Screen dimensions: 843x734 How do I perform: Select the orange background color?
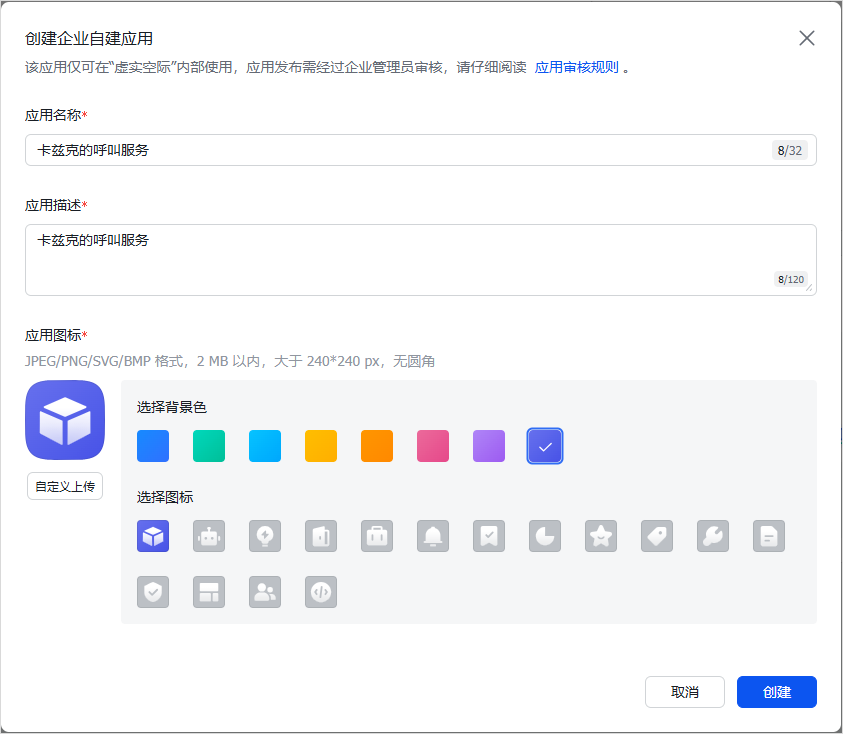click(x=377, y=446)
